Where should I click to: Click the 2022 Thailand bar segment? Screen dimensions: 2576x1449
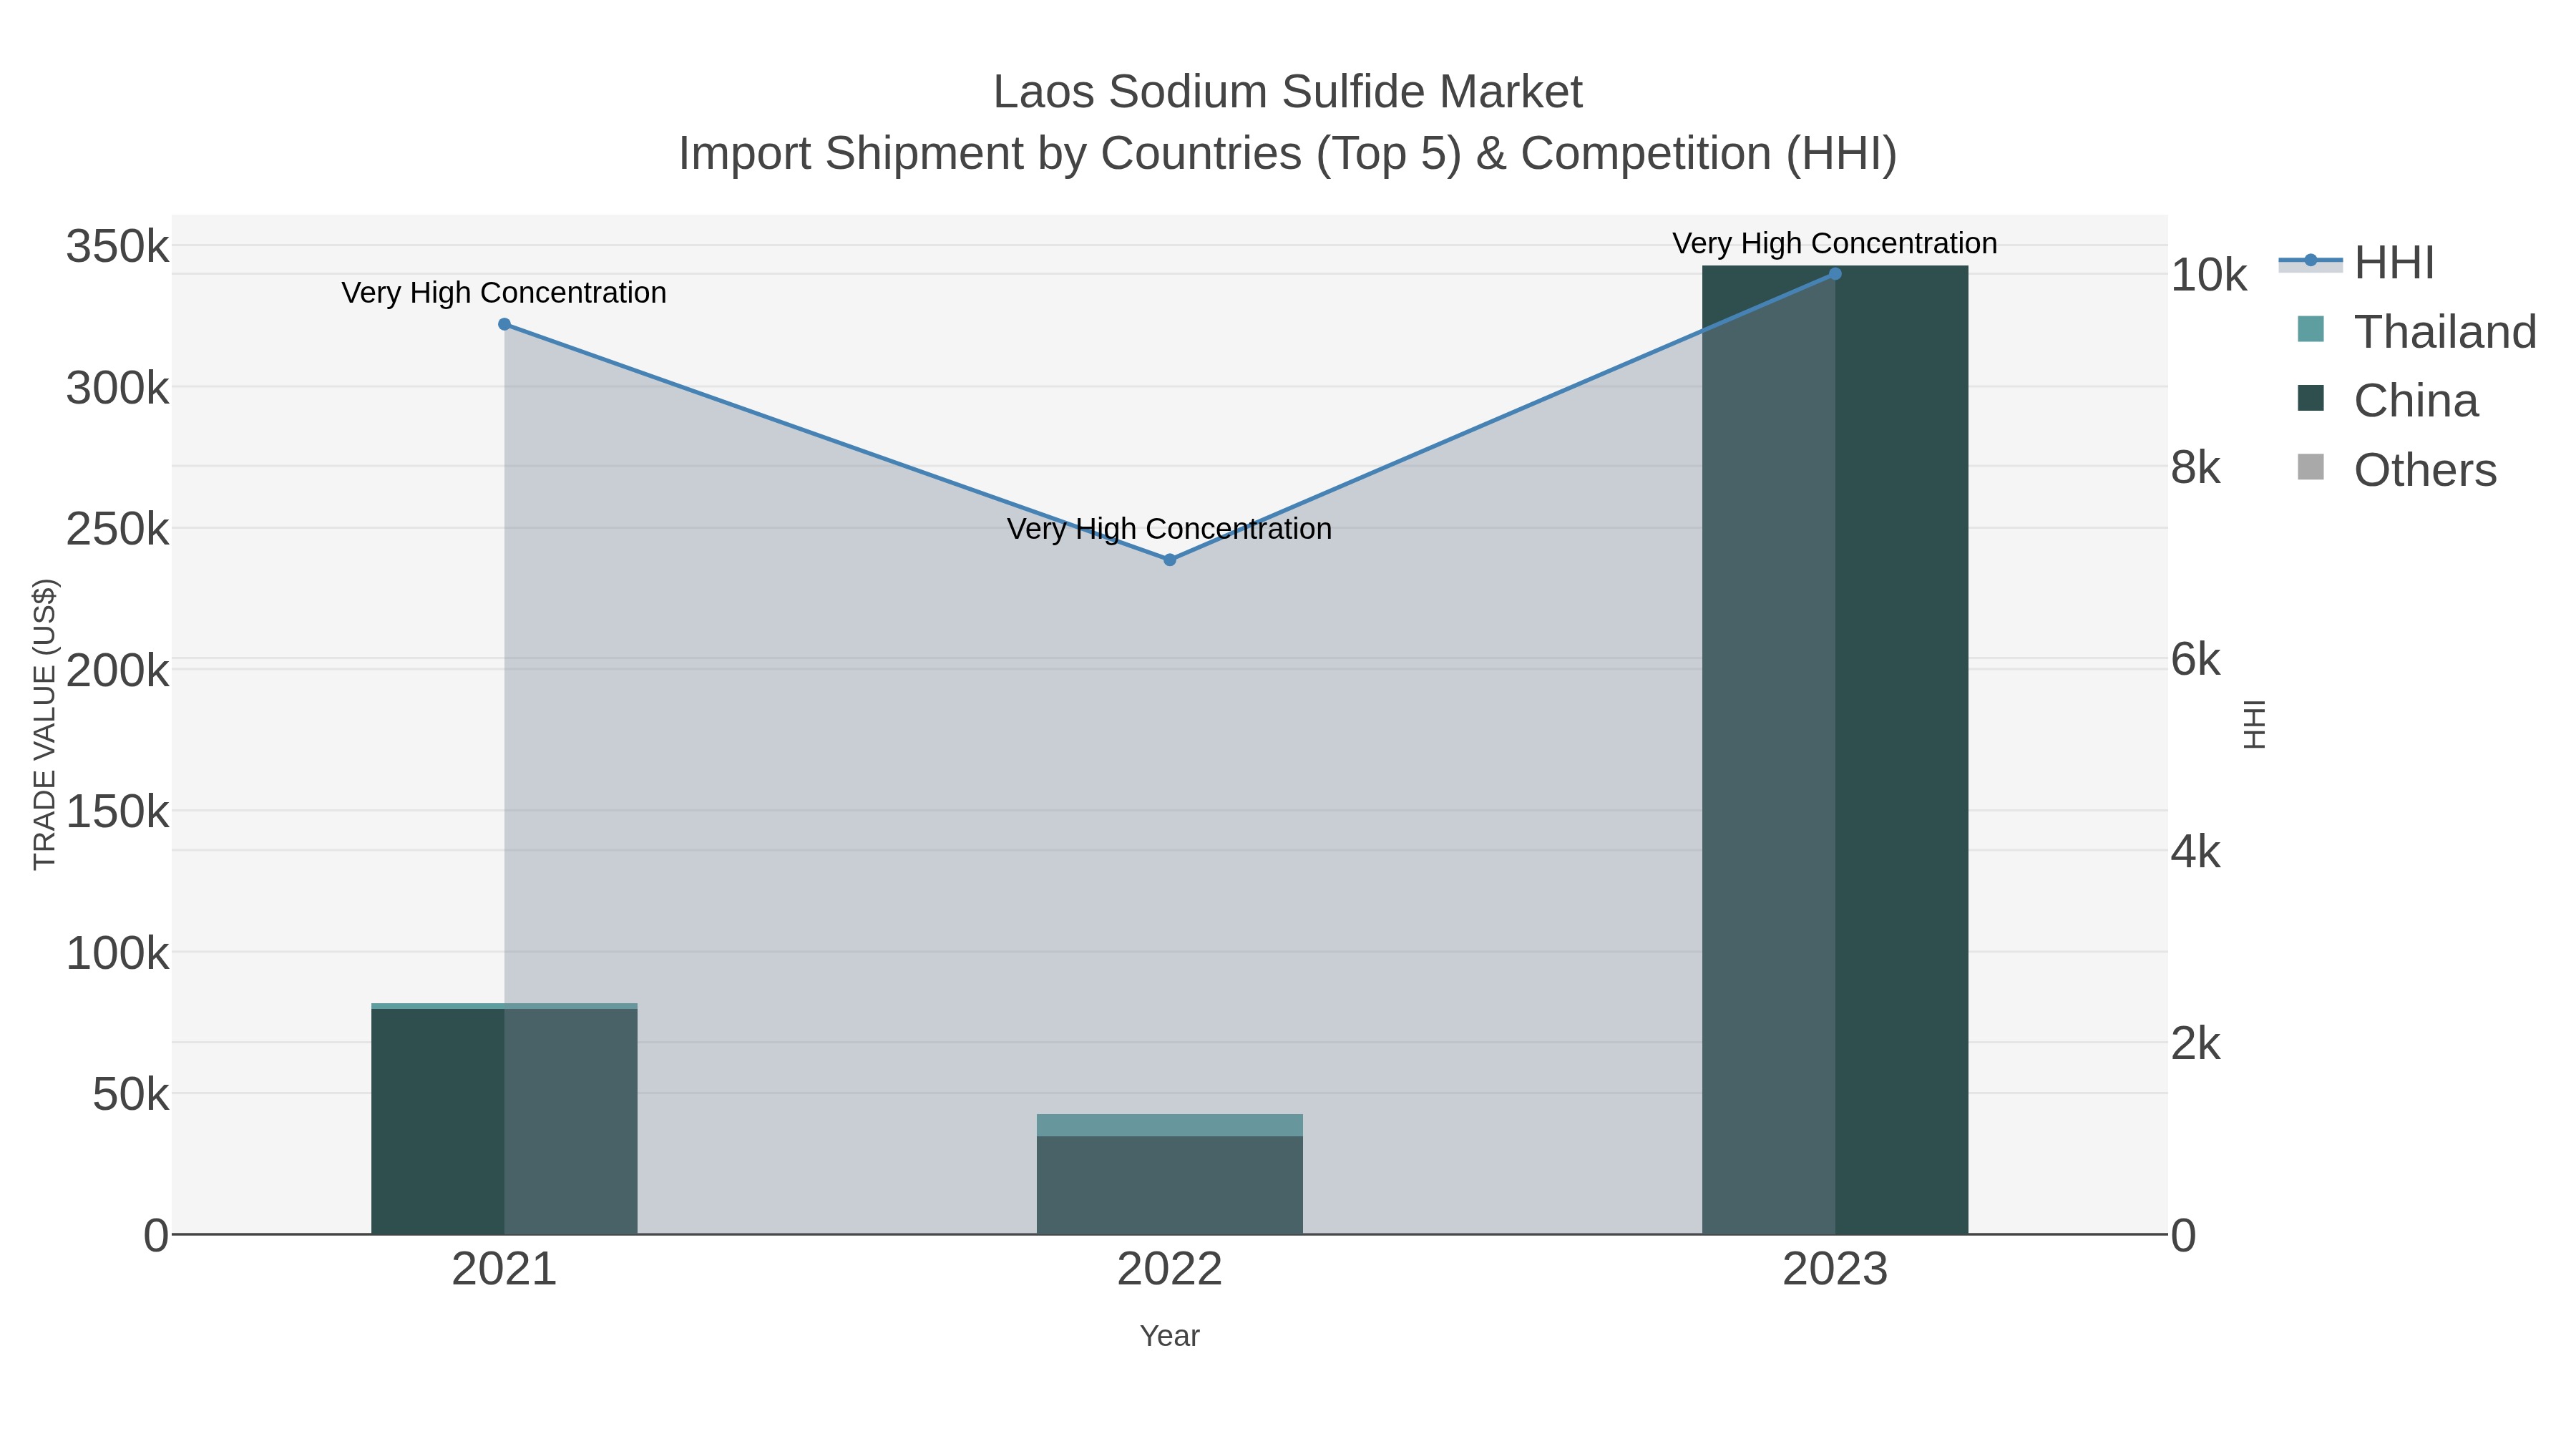pyautogui.click(x=1170, y=1125)
